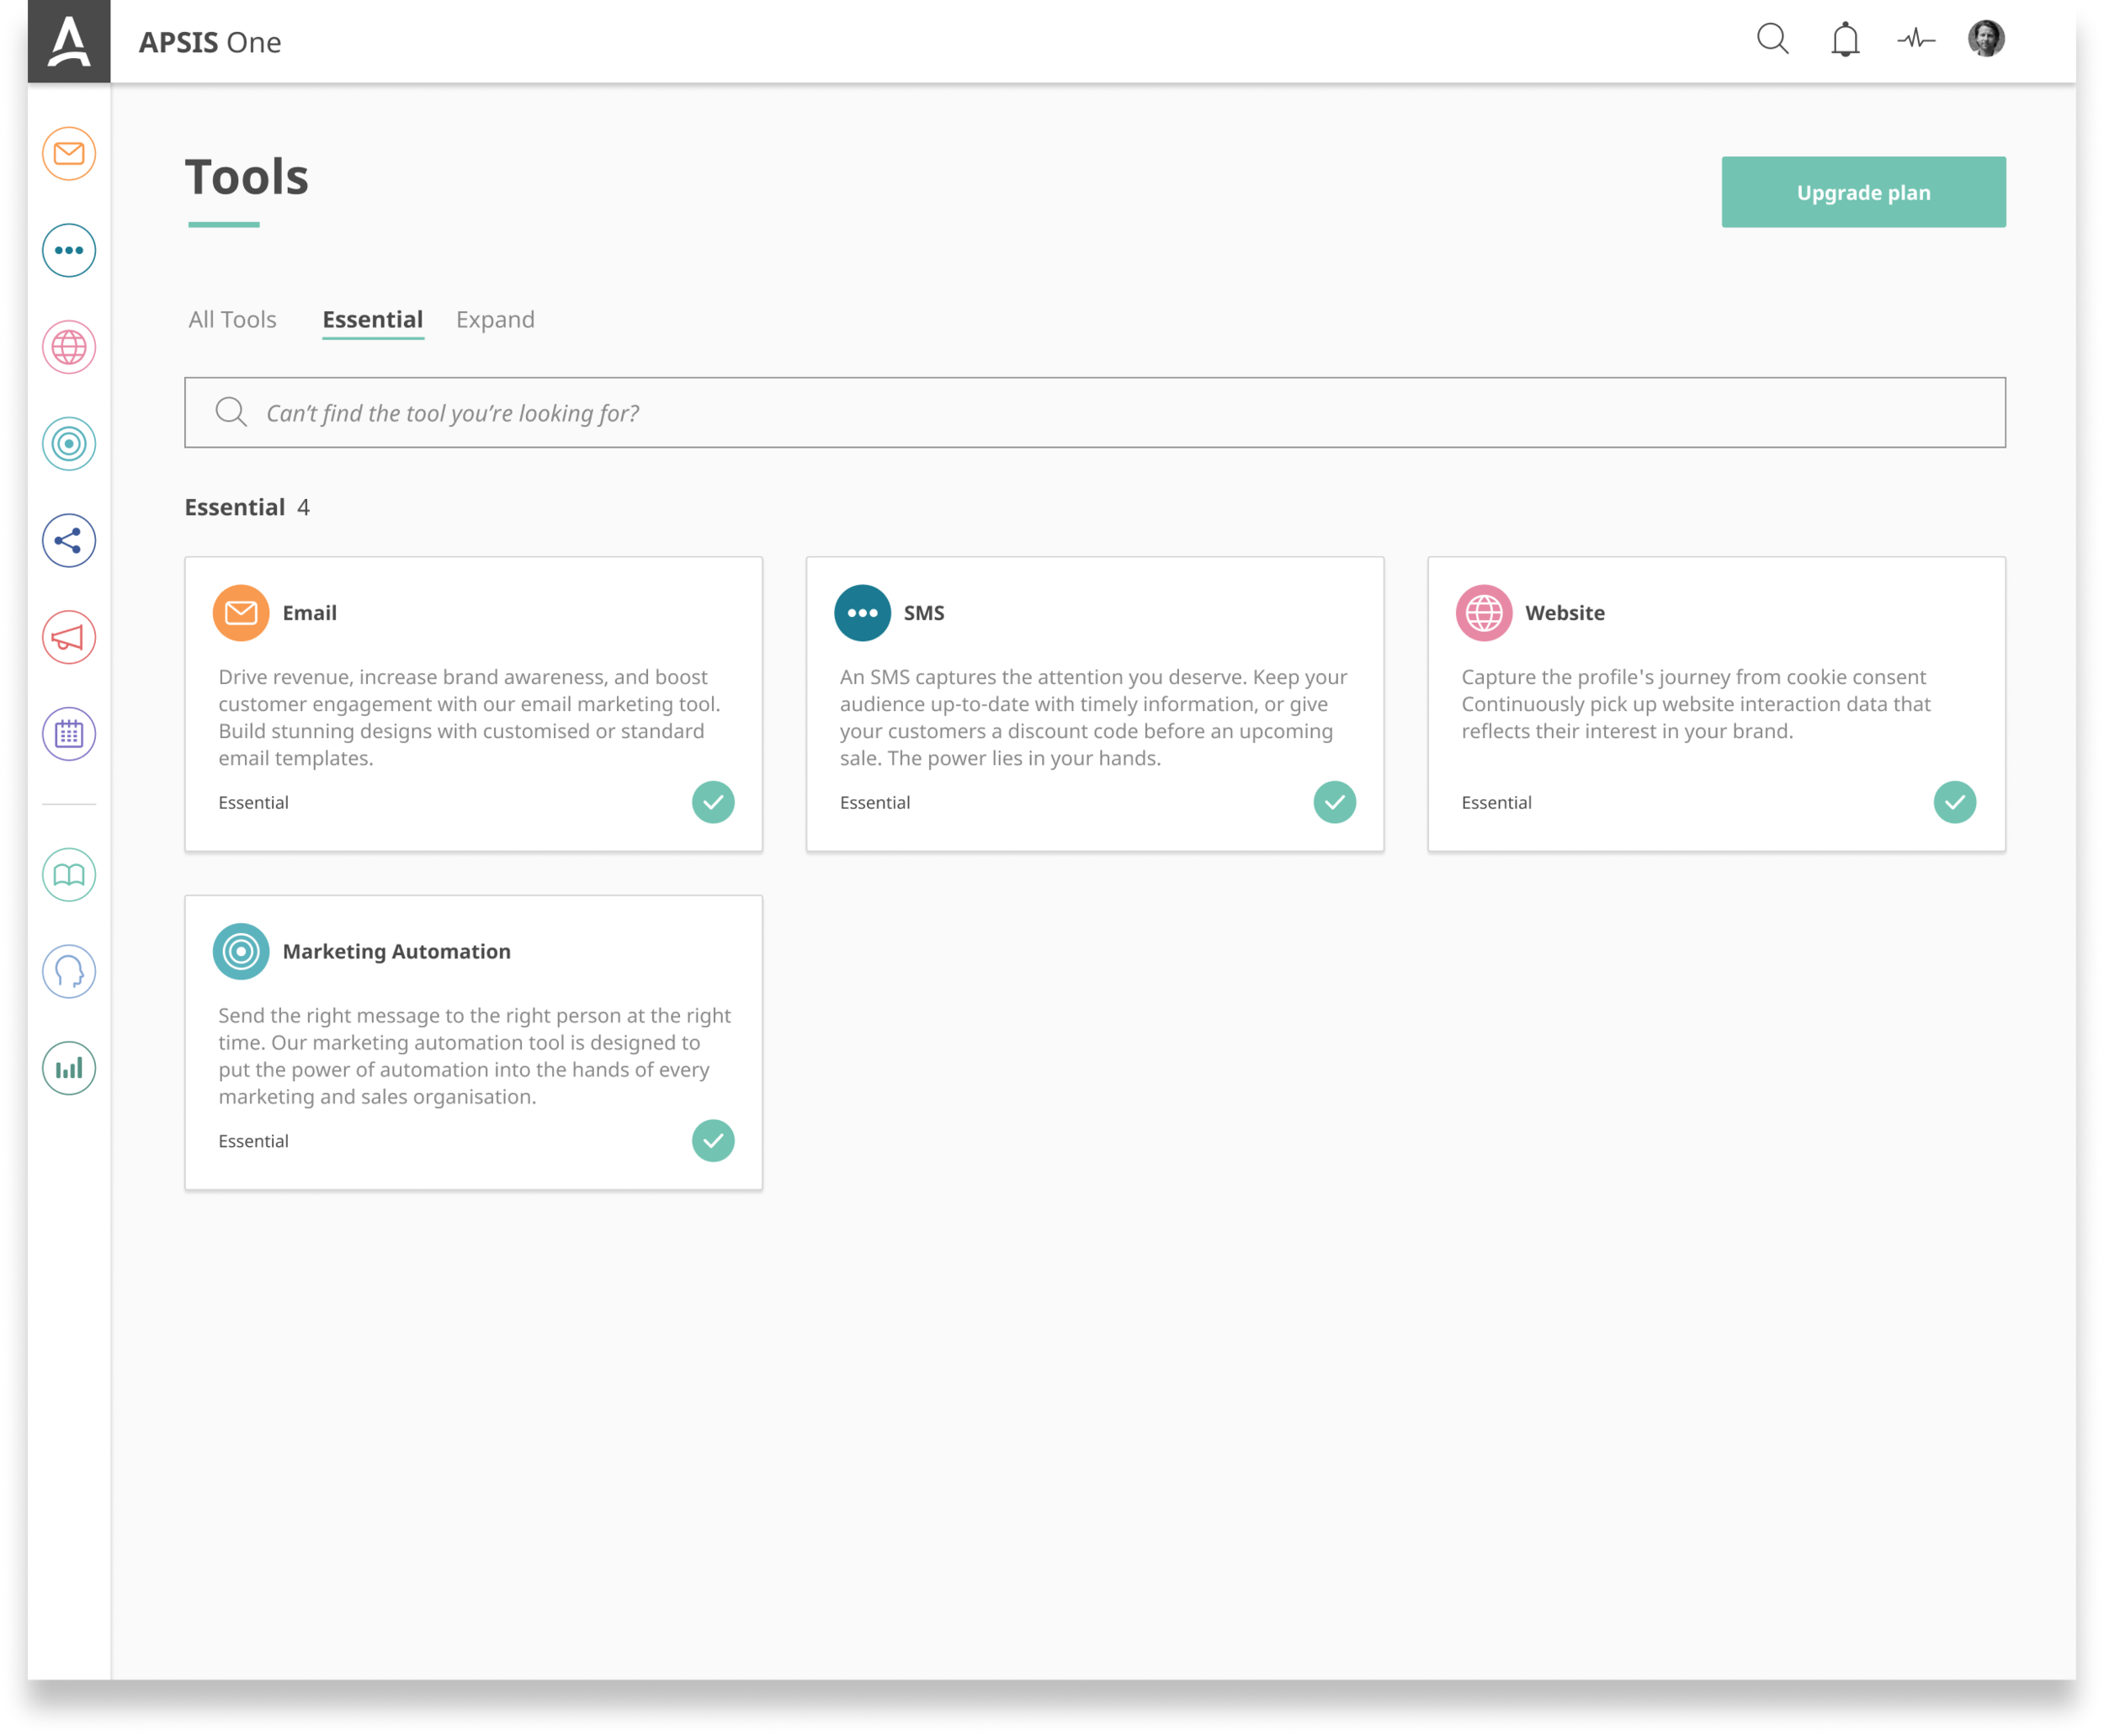Viewport: 2104px width, 1736px height.
Task: Click the Tools page heading
Action: coord(247,177)
